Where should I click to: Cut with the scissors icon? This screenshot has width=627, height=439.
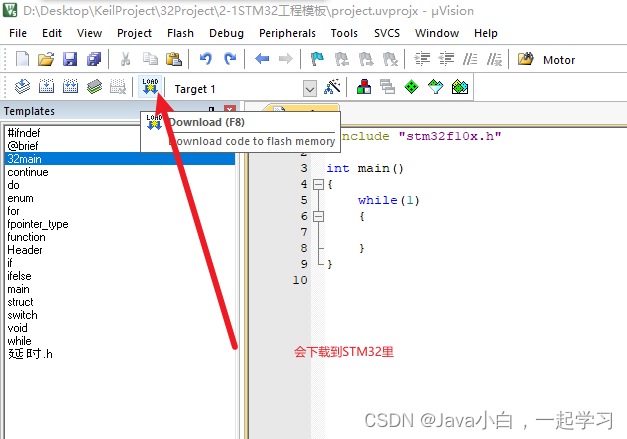coord(126,59)
